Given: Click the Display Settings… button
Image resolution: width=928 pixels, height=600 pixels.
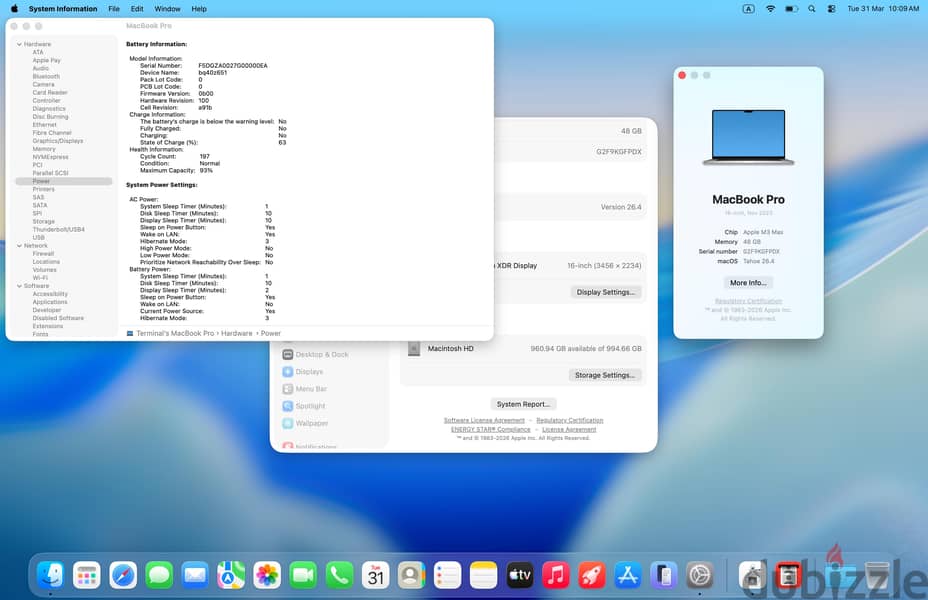Looking at the screenshot, I should coord(605,292).
